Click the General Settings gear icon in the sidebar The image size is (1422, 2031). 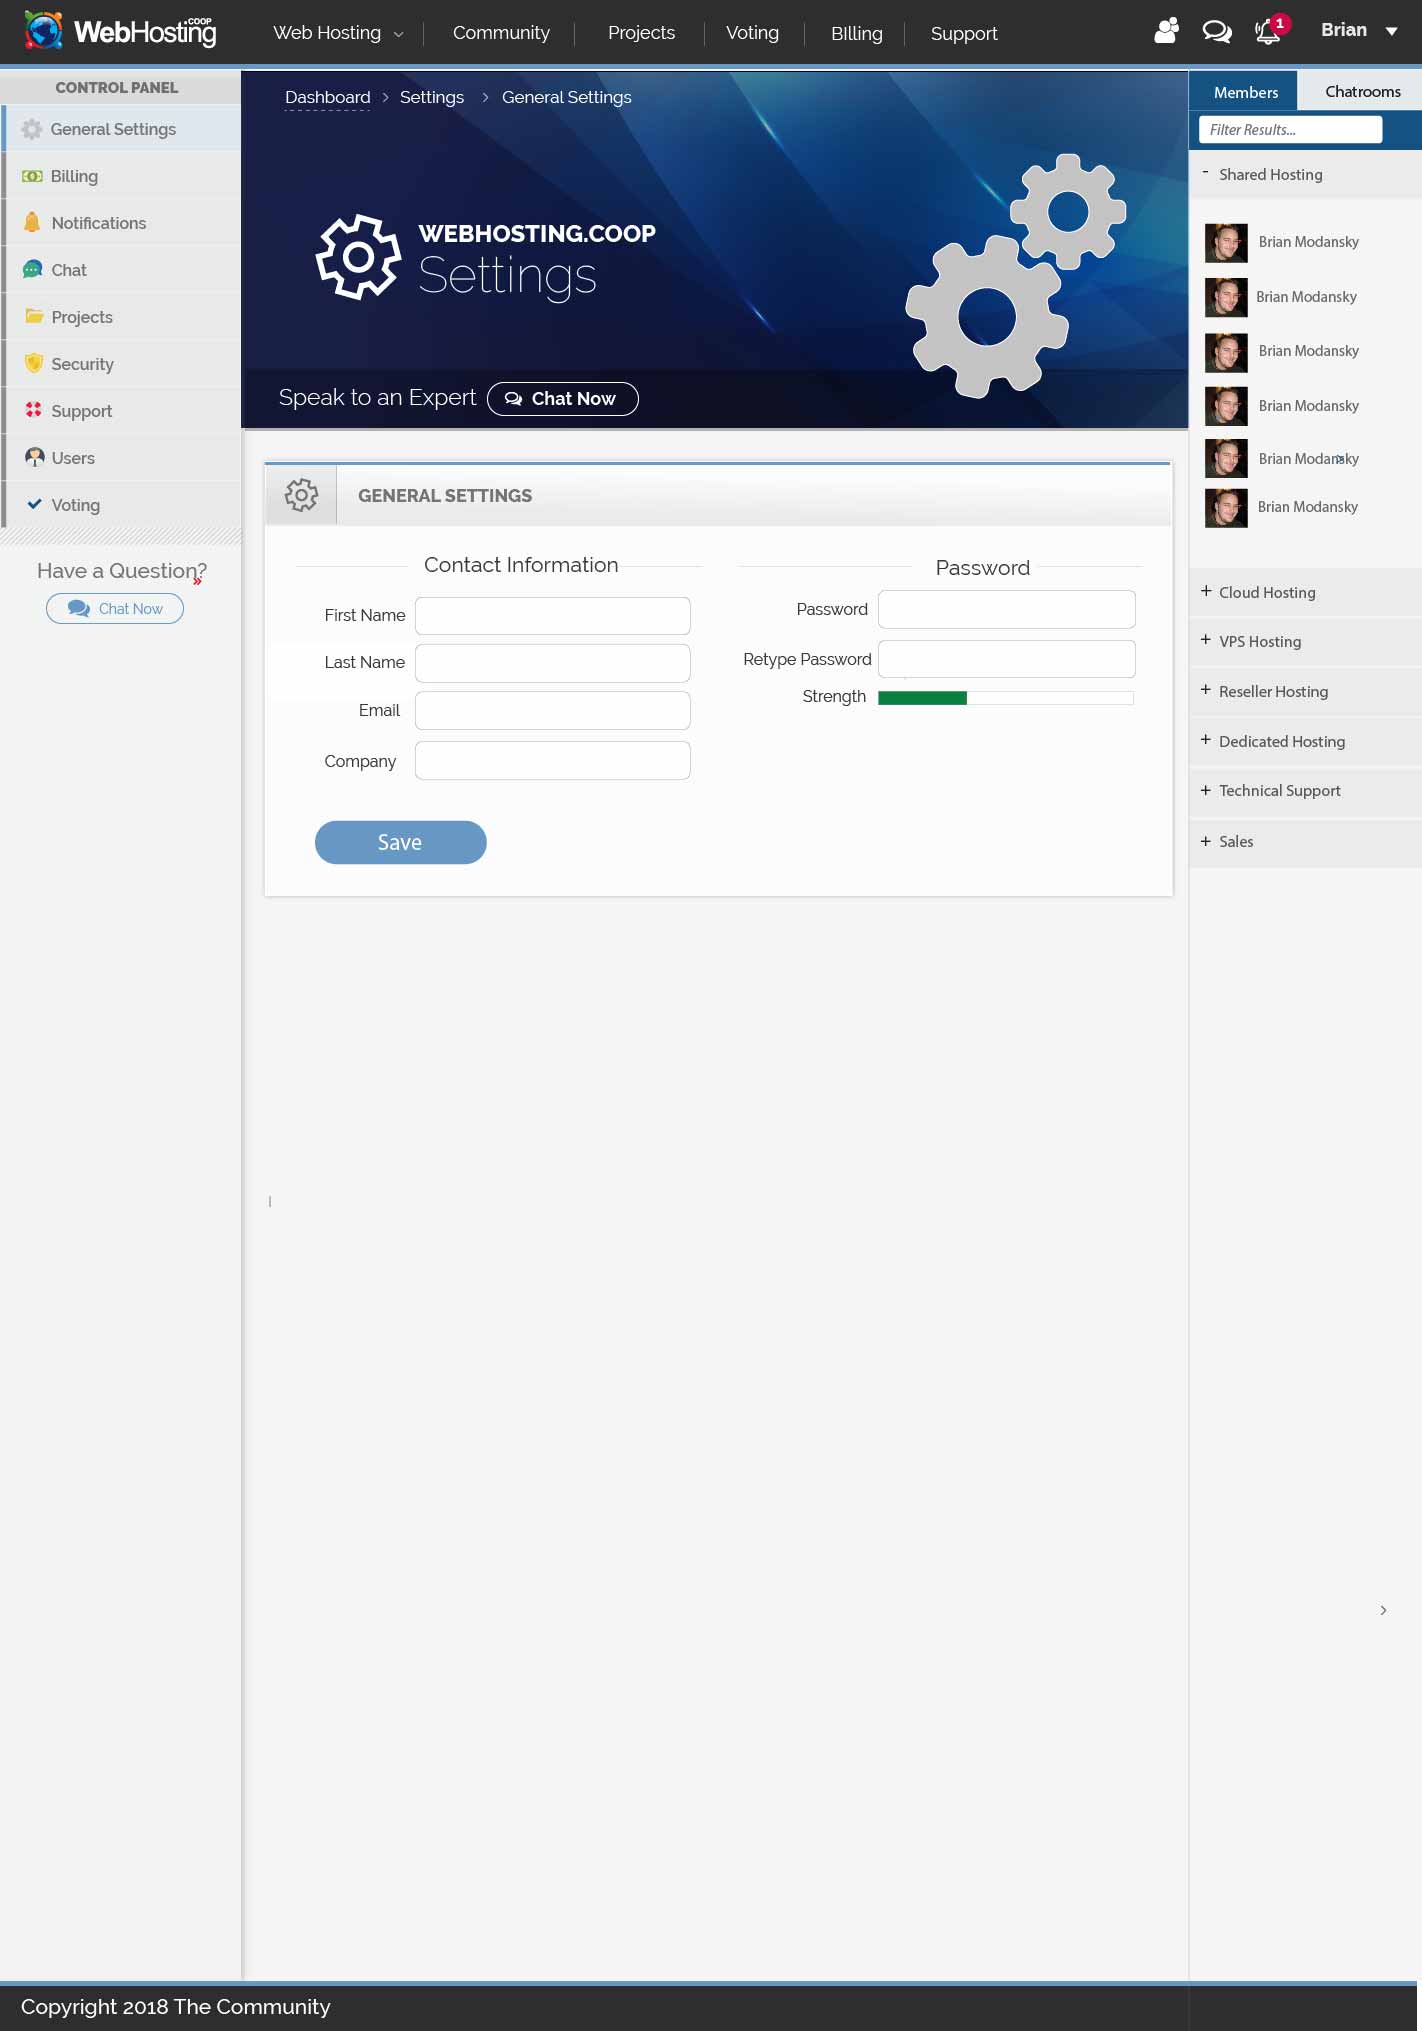coord(32,129)
